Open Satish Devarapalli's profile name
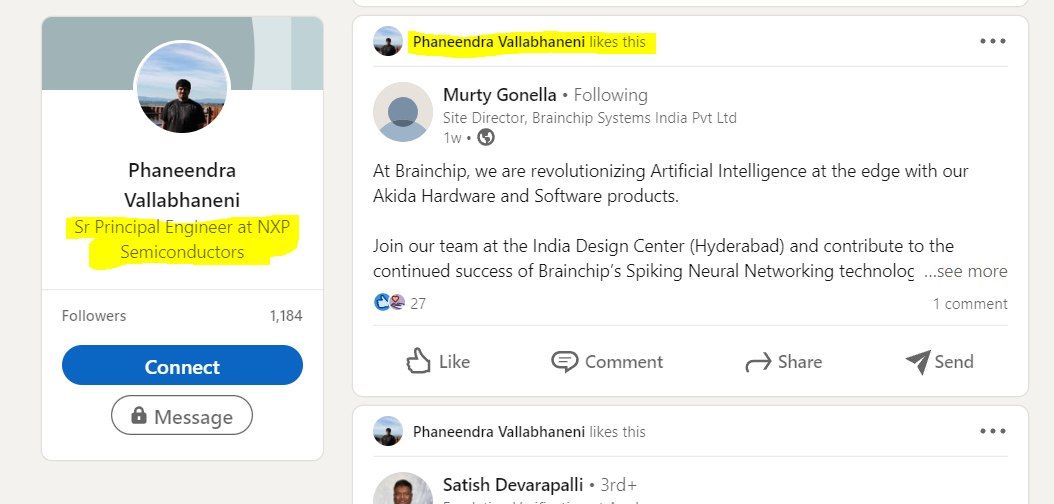Image resolution: width=1054 pixels, height=504 pixels. tap(515, 485)
